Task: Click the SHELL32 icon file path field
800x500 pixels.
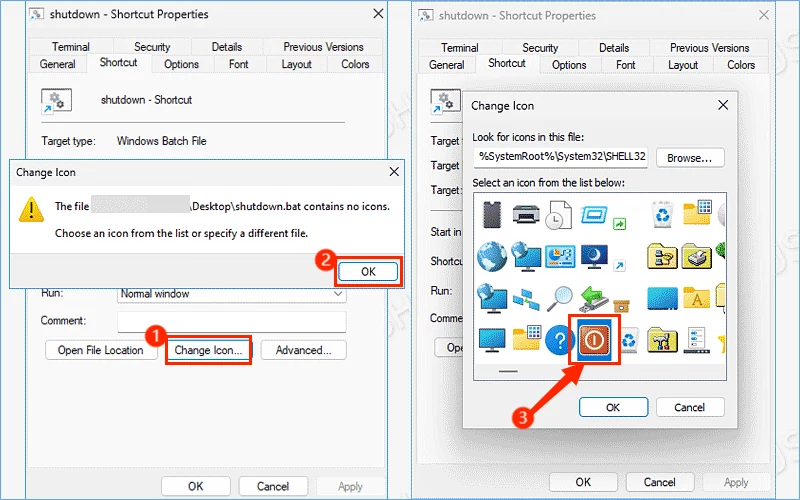Action: (x=560, y=157)
